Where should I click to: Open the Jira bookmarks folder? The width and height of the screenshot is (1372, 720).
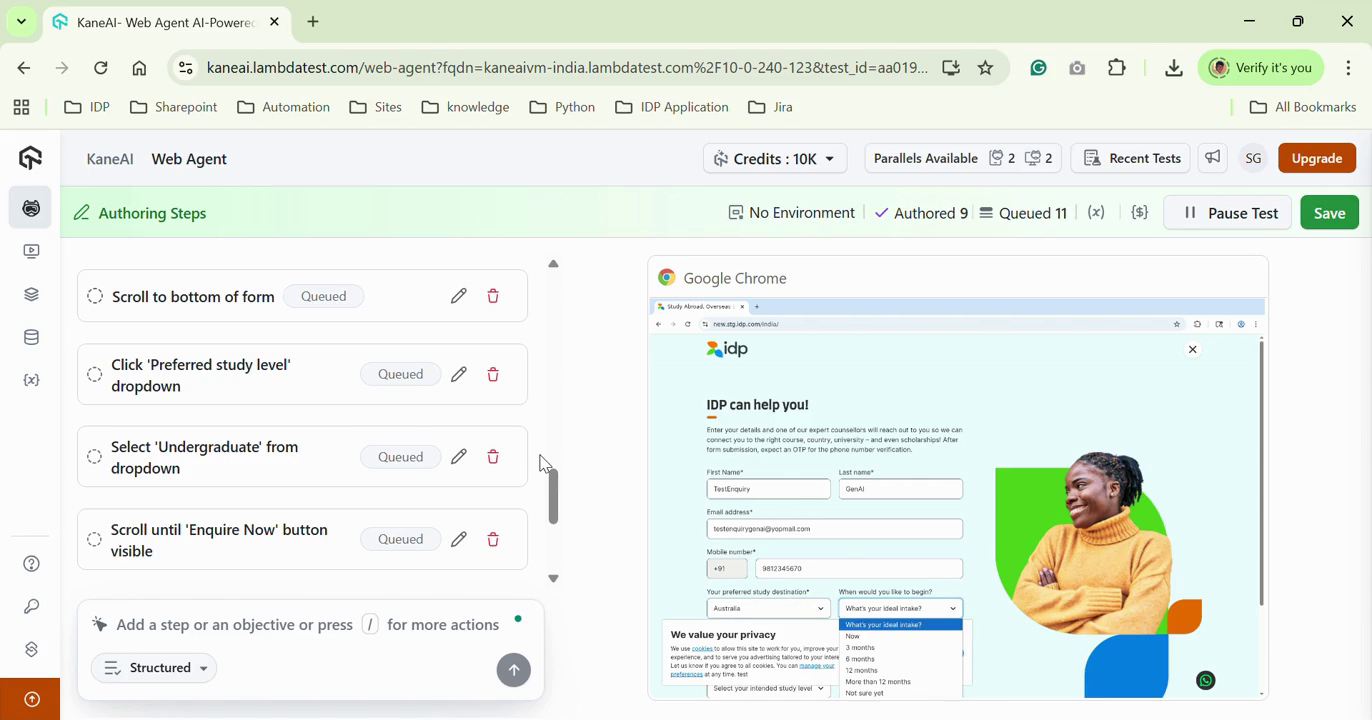(771, 107)
